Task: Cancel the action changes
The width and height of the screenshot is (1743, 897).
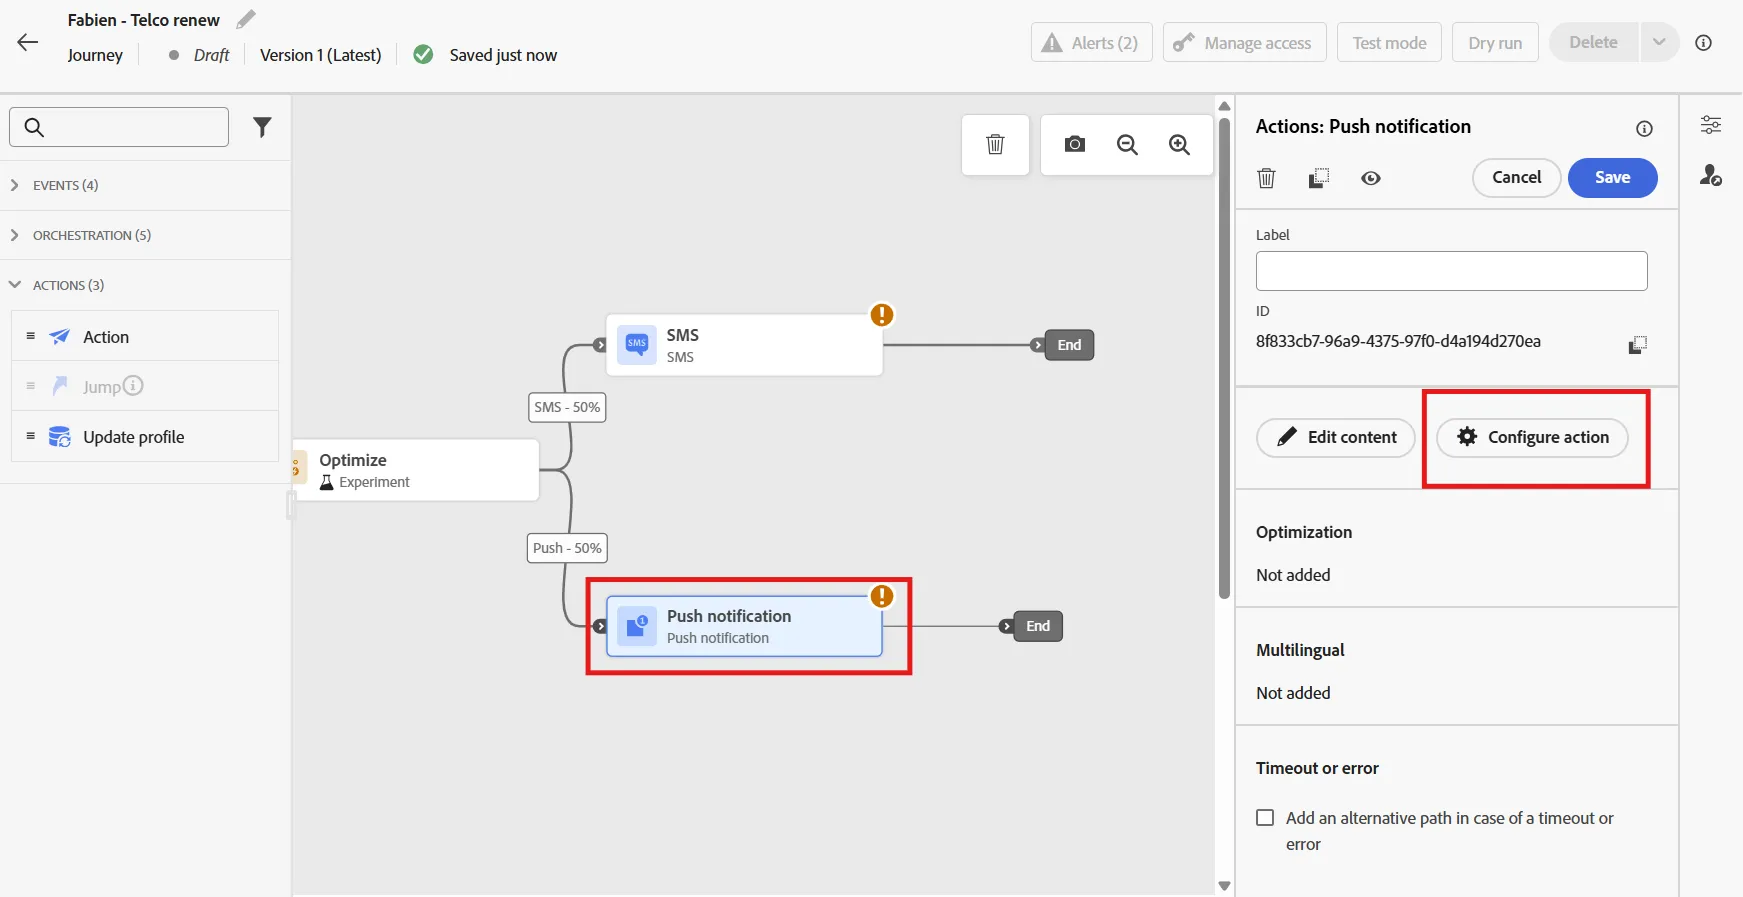Action: pos(1516,178)
